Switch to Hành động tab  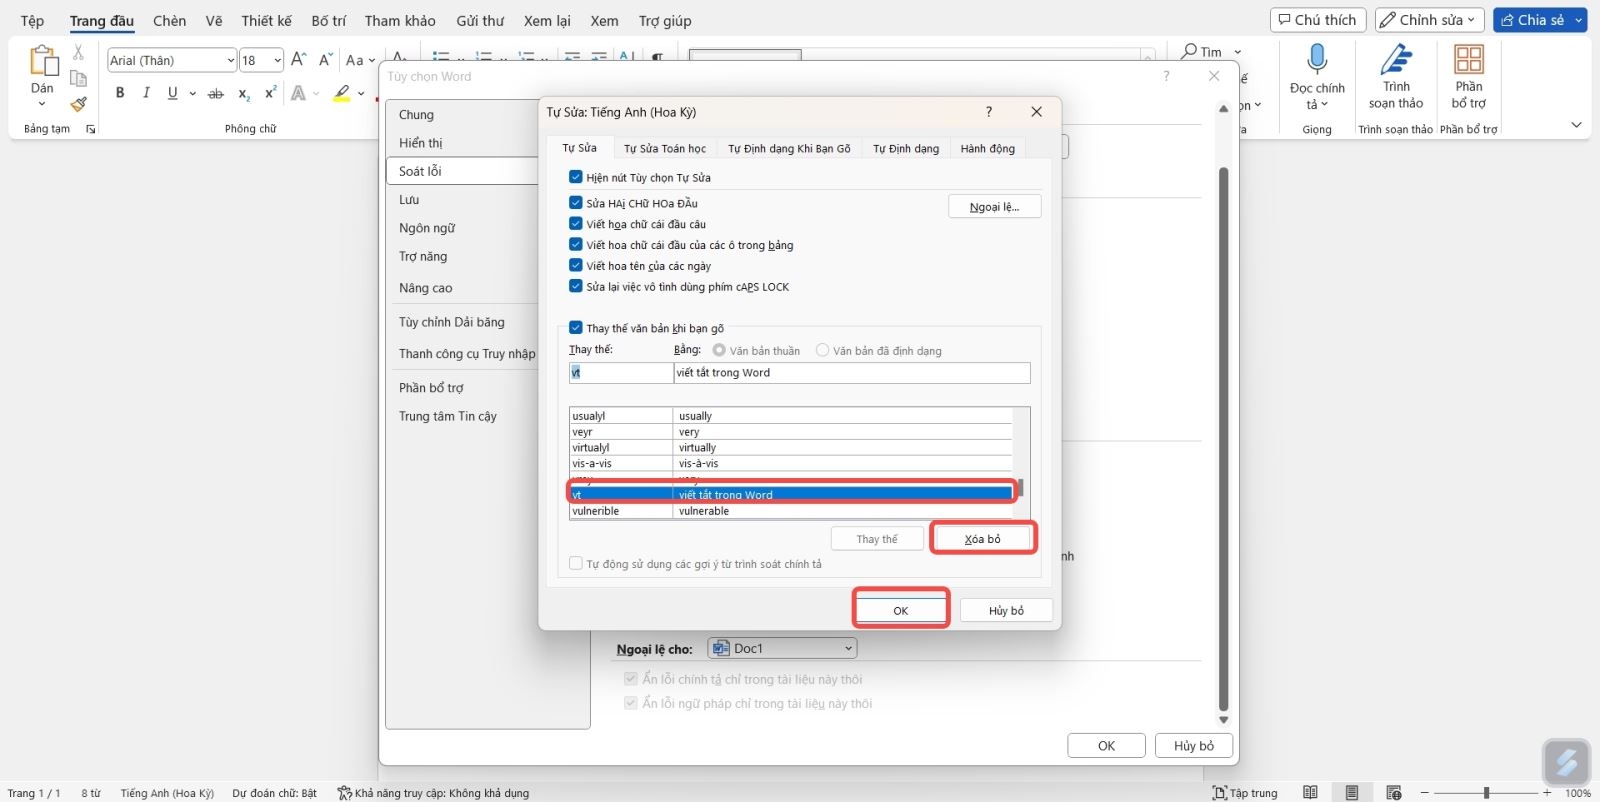coord(988,149)
